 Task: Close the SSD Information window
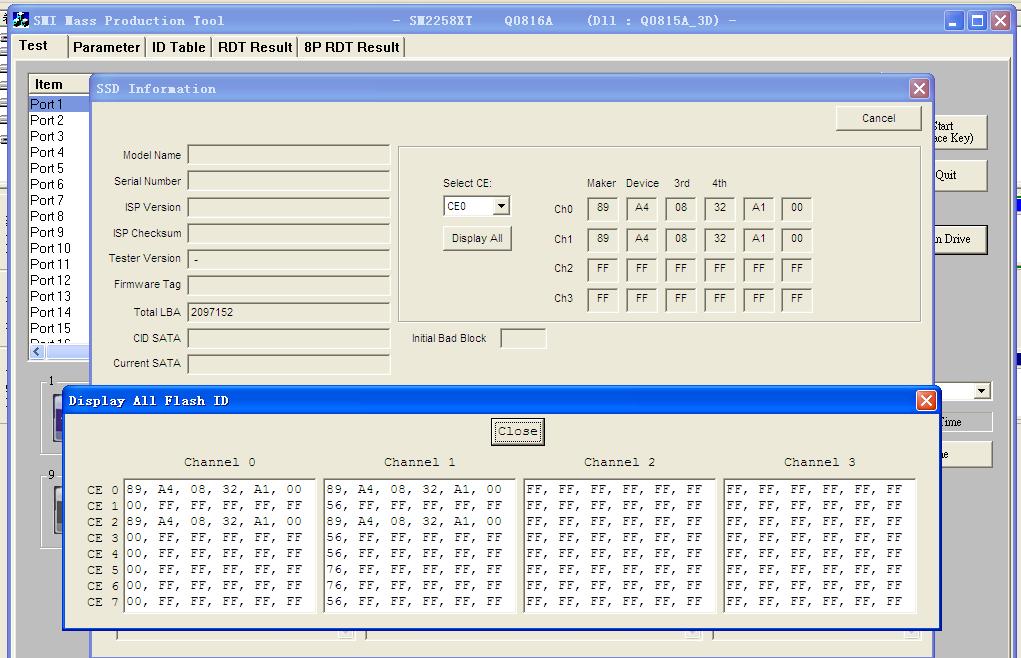tap(919, 89)
